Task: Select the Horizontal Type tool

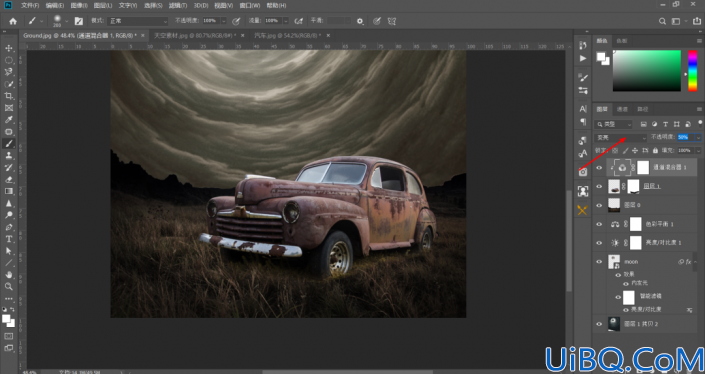Action: click(9, 239)
